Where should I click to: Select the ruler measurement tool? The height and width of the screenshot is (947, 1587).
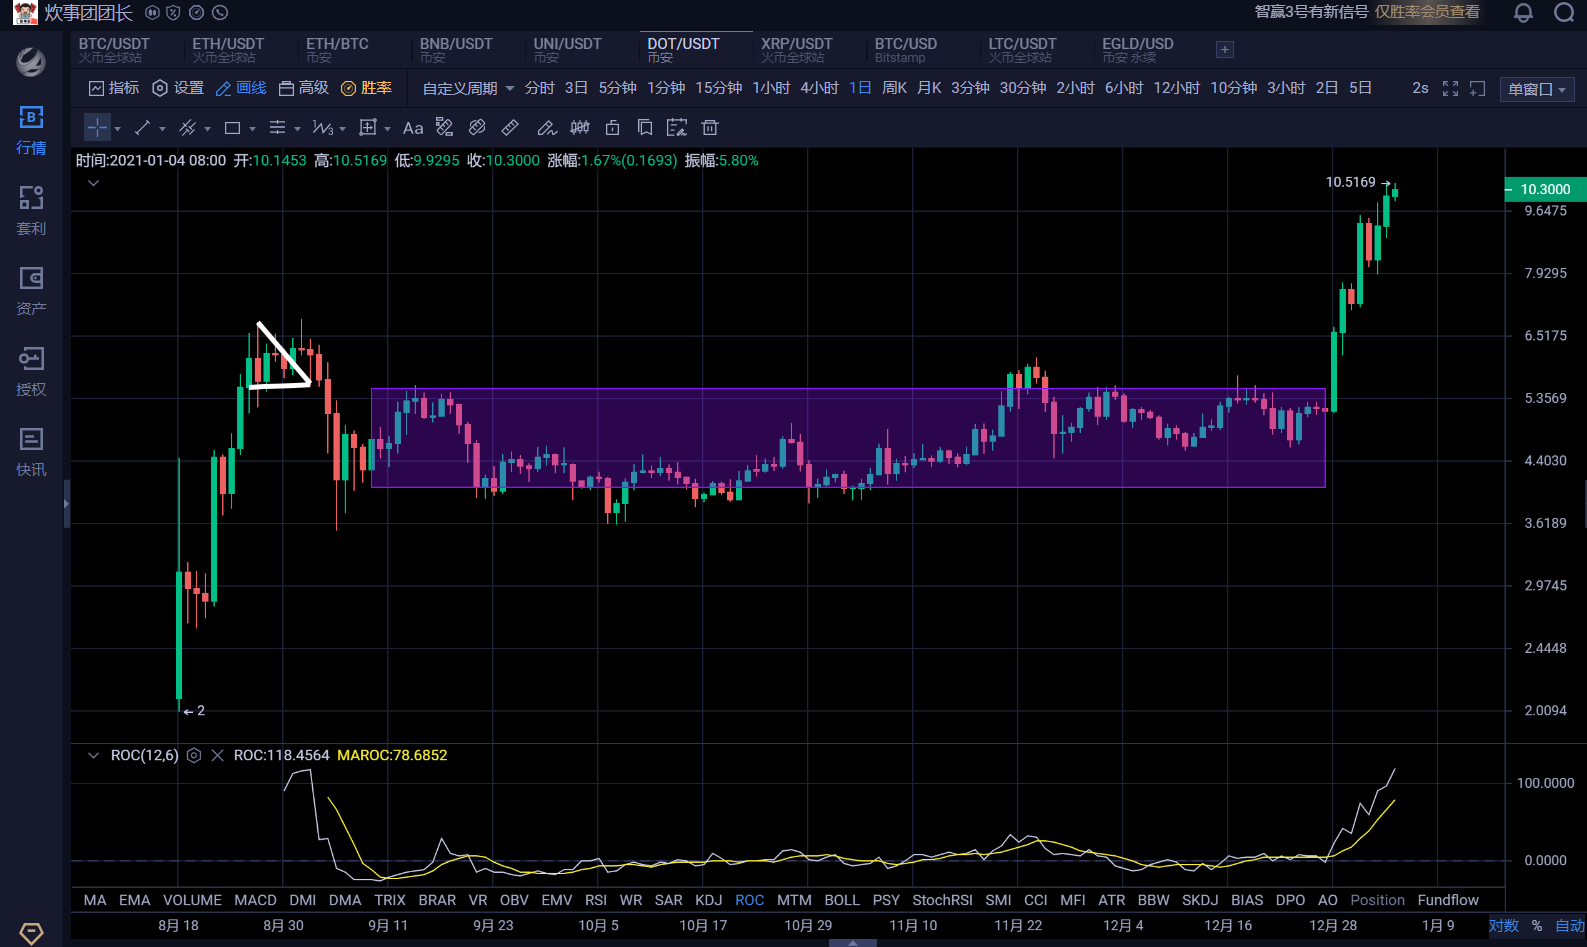click(510, 128)
